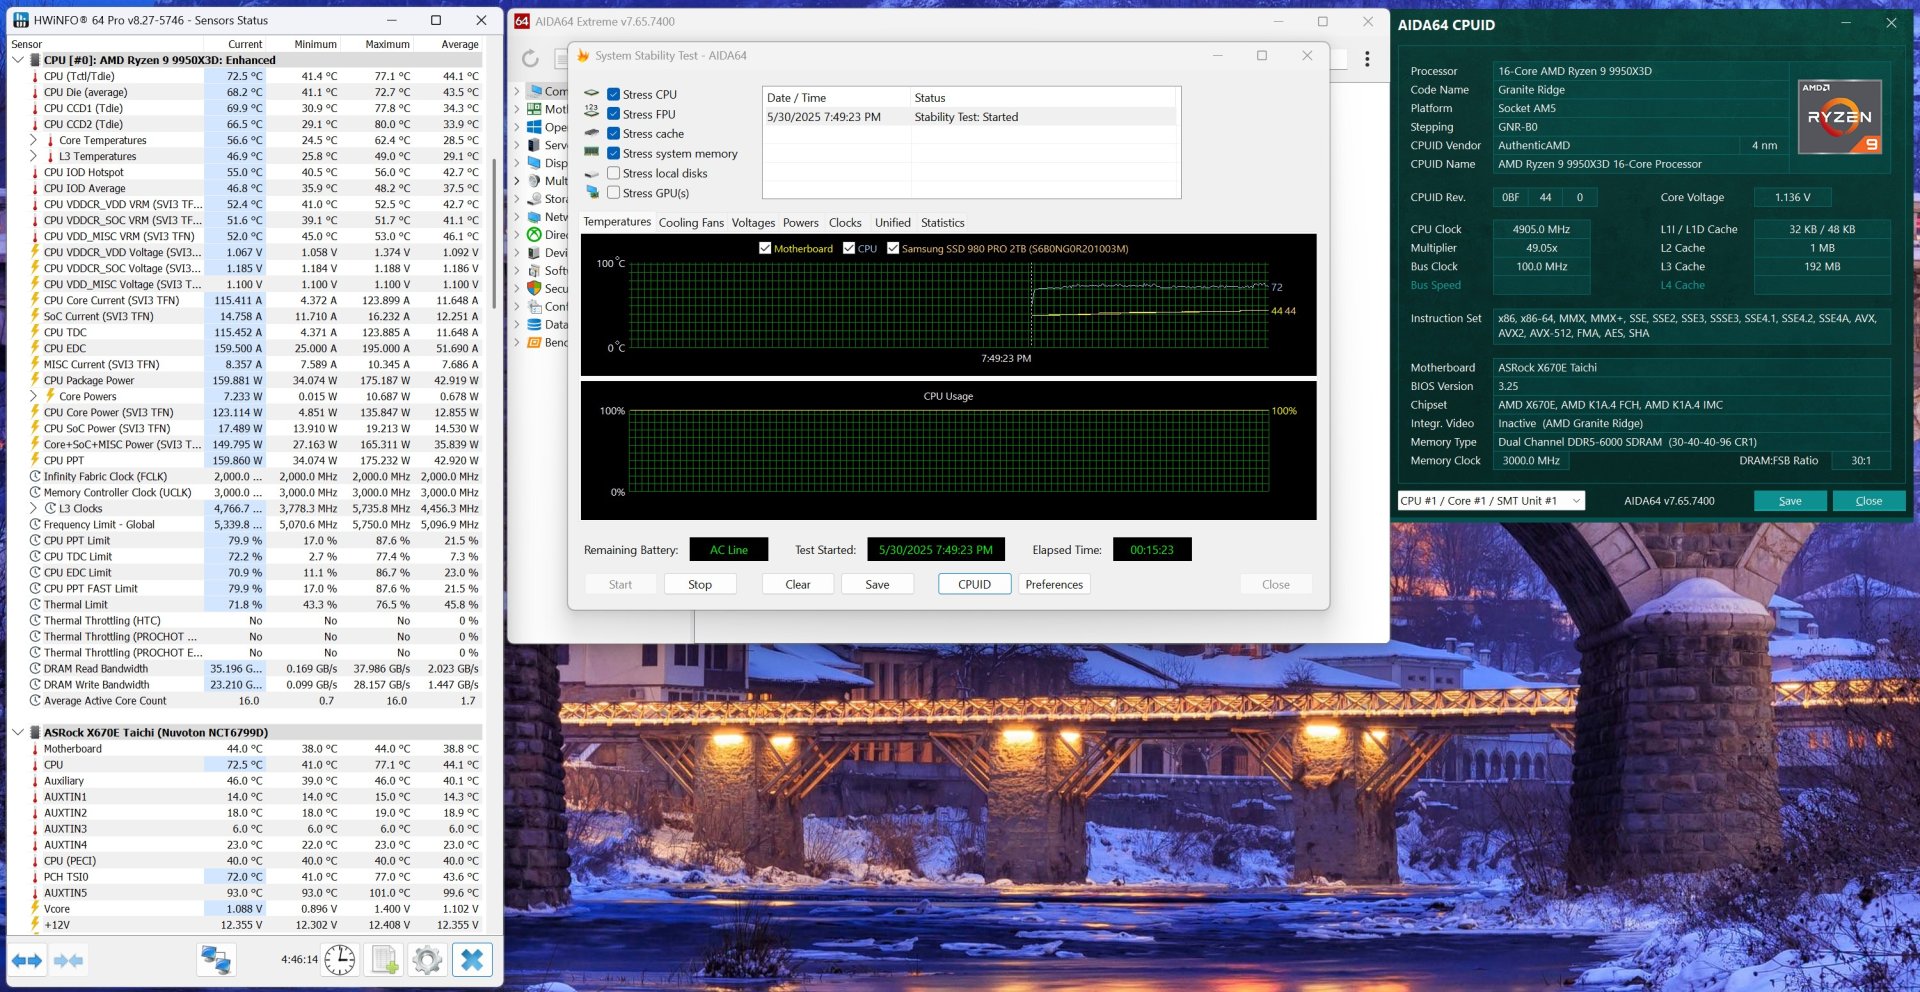
Task: Click the Security shield icon in AIDA64 sidebar
Action: [535, 288]
